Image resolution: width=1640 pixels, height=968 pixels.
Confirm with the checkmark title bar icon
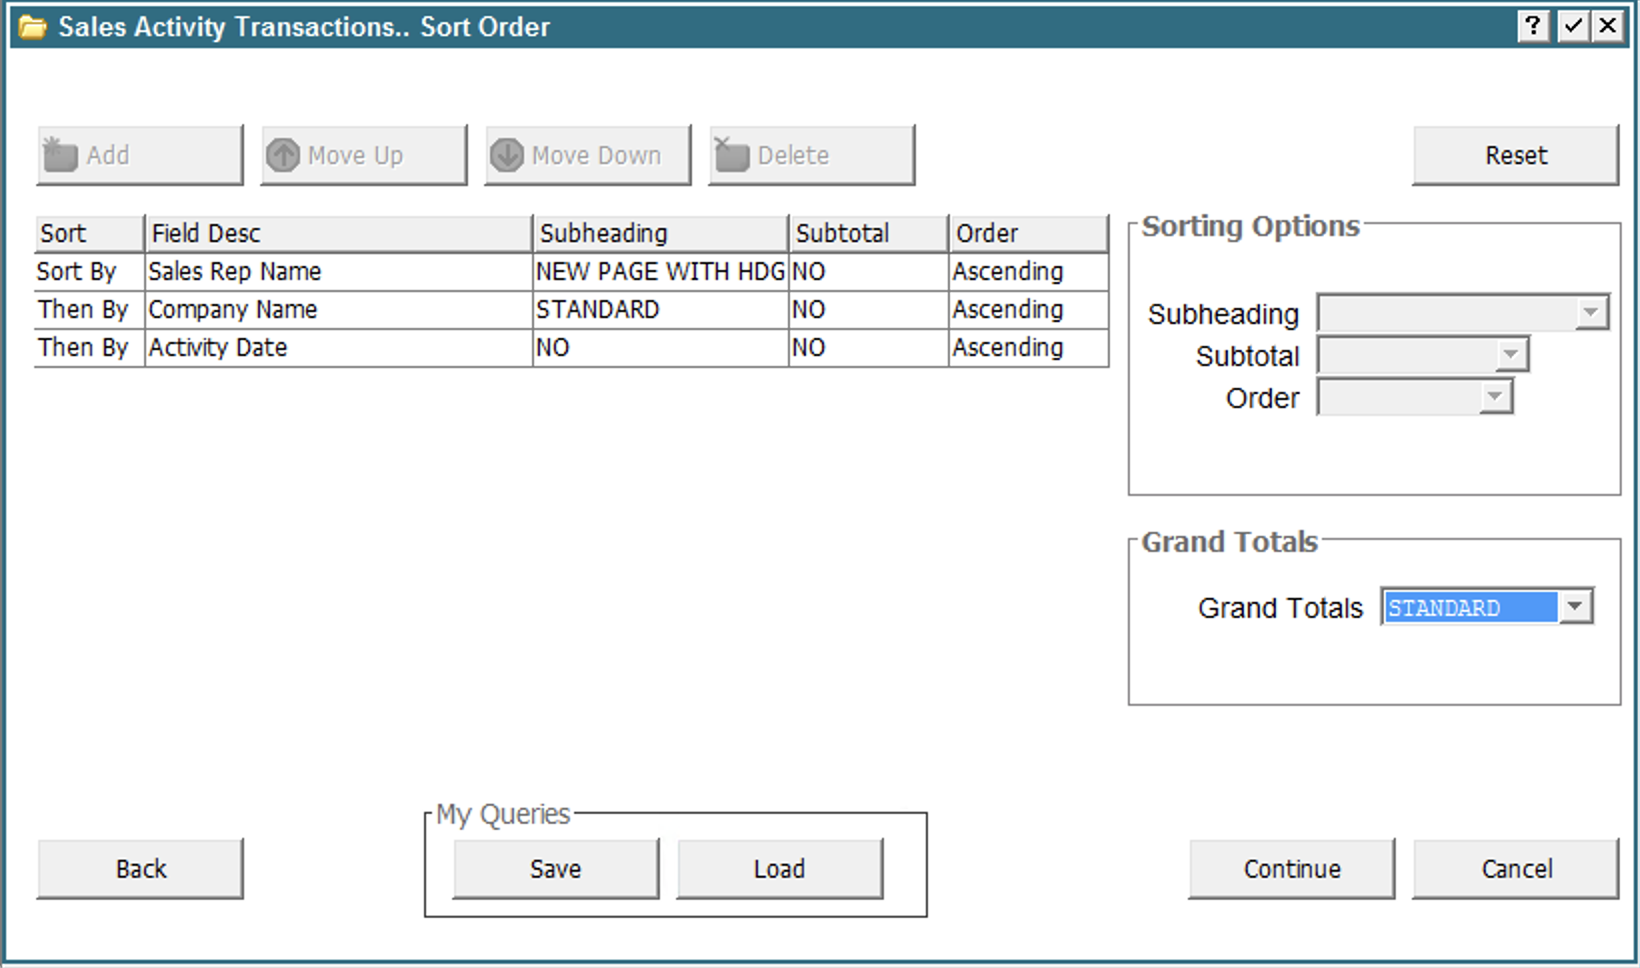pyautogui.click(x=1572, y=26)
